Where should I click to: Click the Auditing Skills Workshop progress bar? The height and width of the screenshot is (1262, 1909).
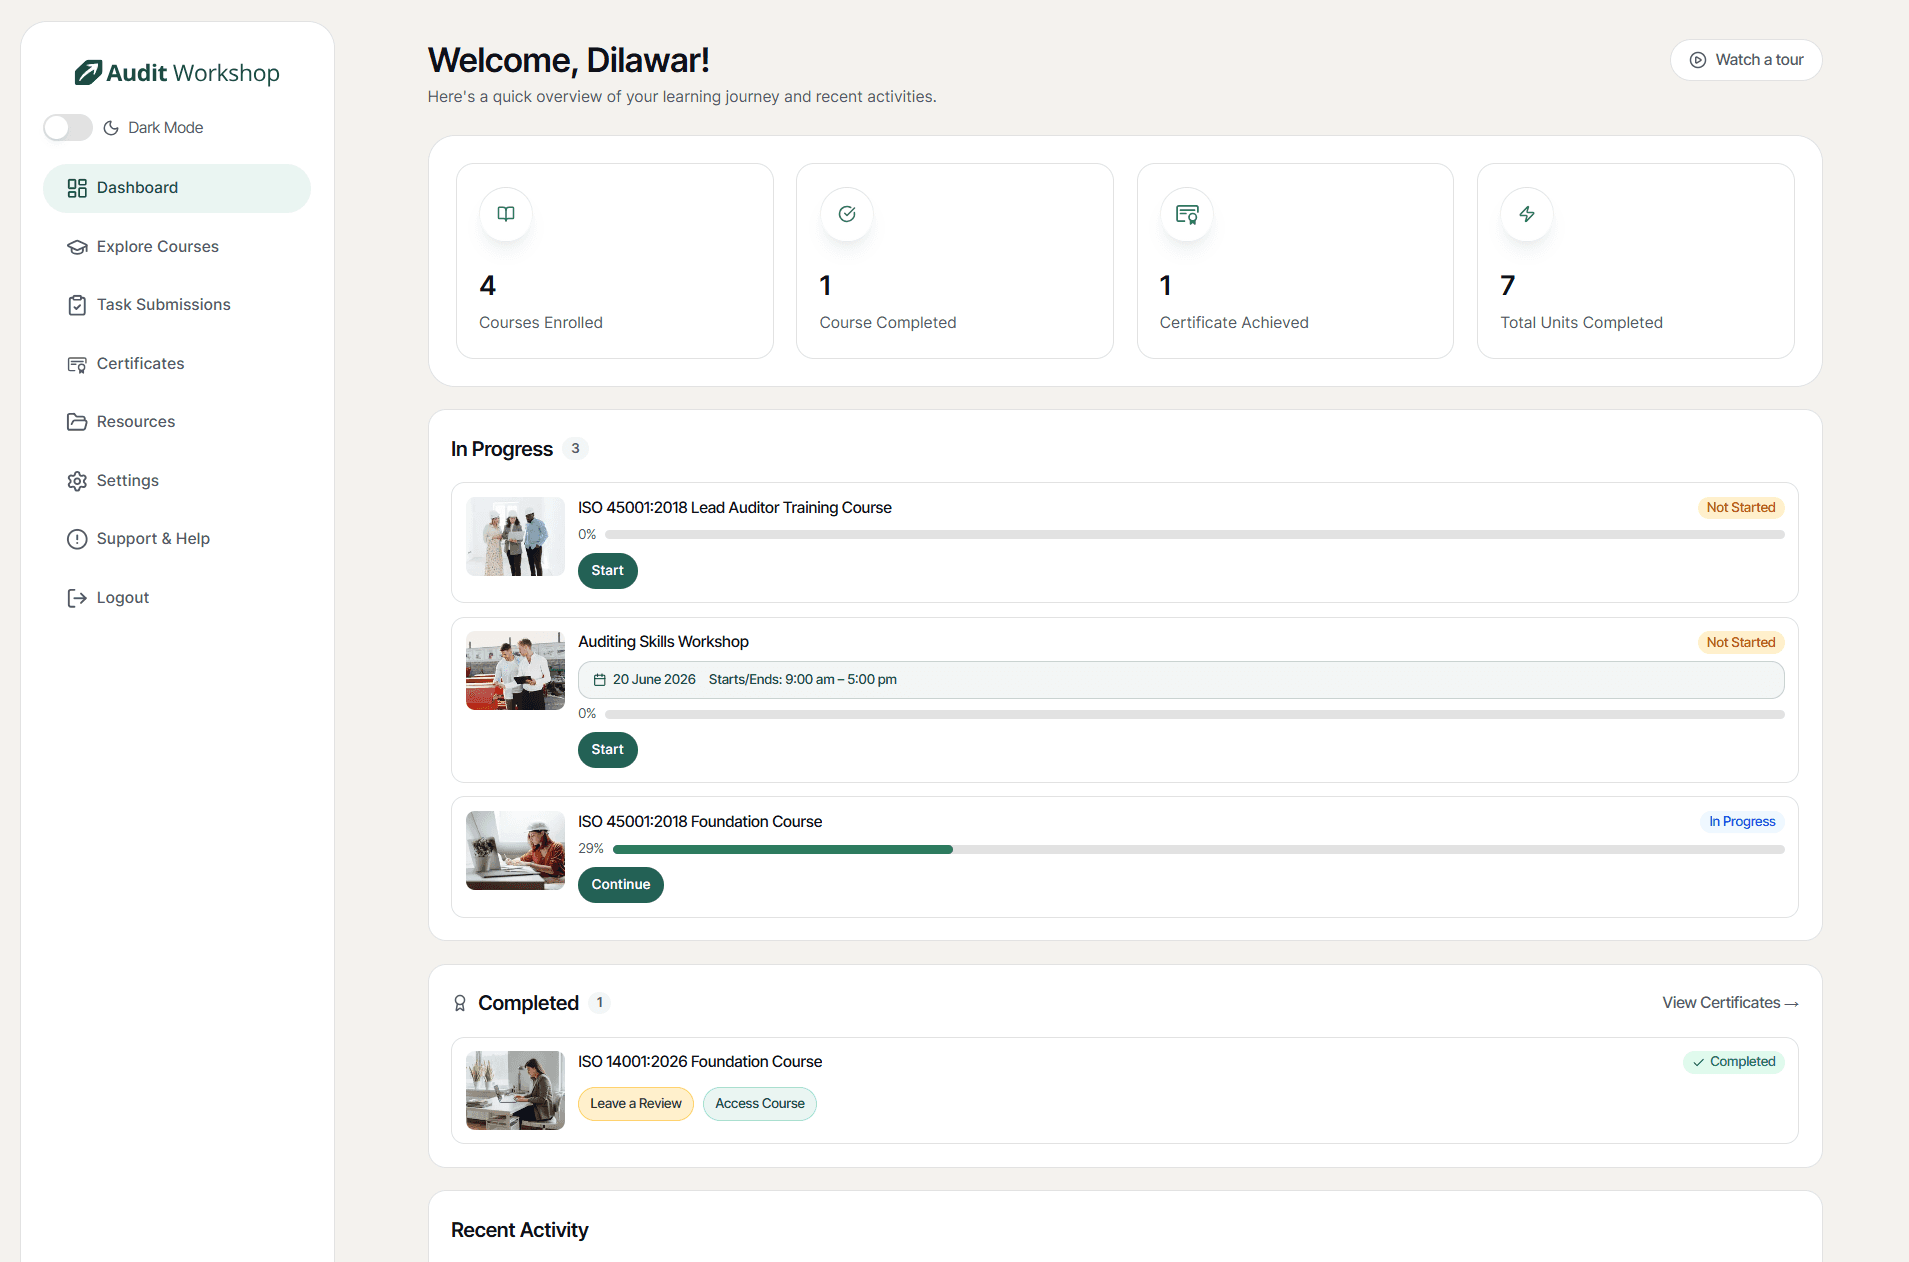1195,714
